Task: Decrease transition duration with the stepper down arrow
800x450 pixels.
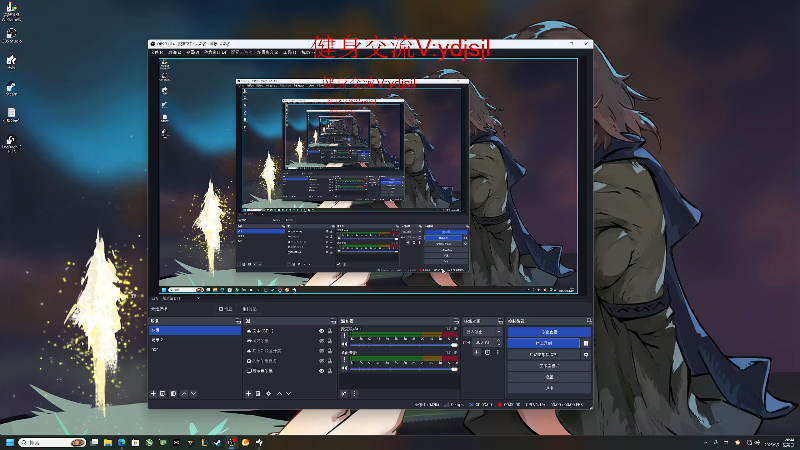Action: 498,344
